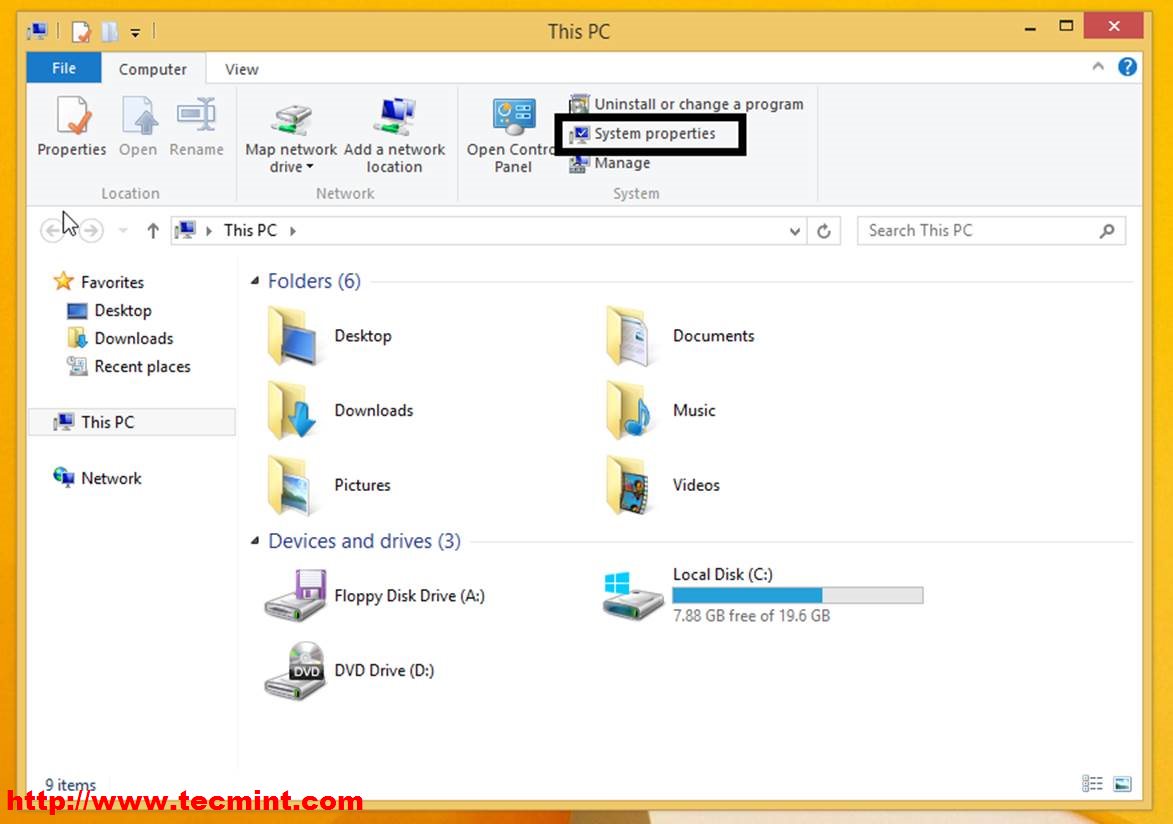Click the Refresh button
Viewport: 1173px width, 824px height.
point(824,231)
